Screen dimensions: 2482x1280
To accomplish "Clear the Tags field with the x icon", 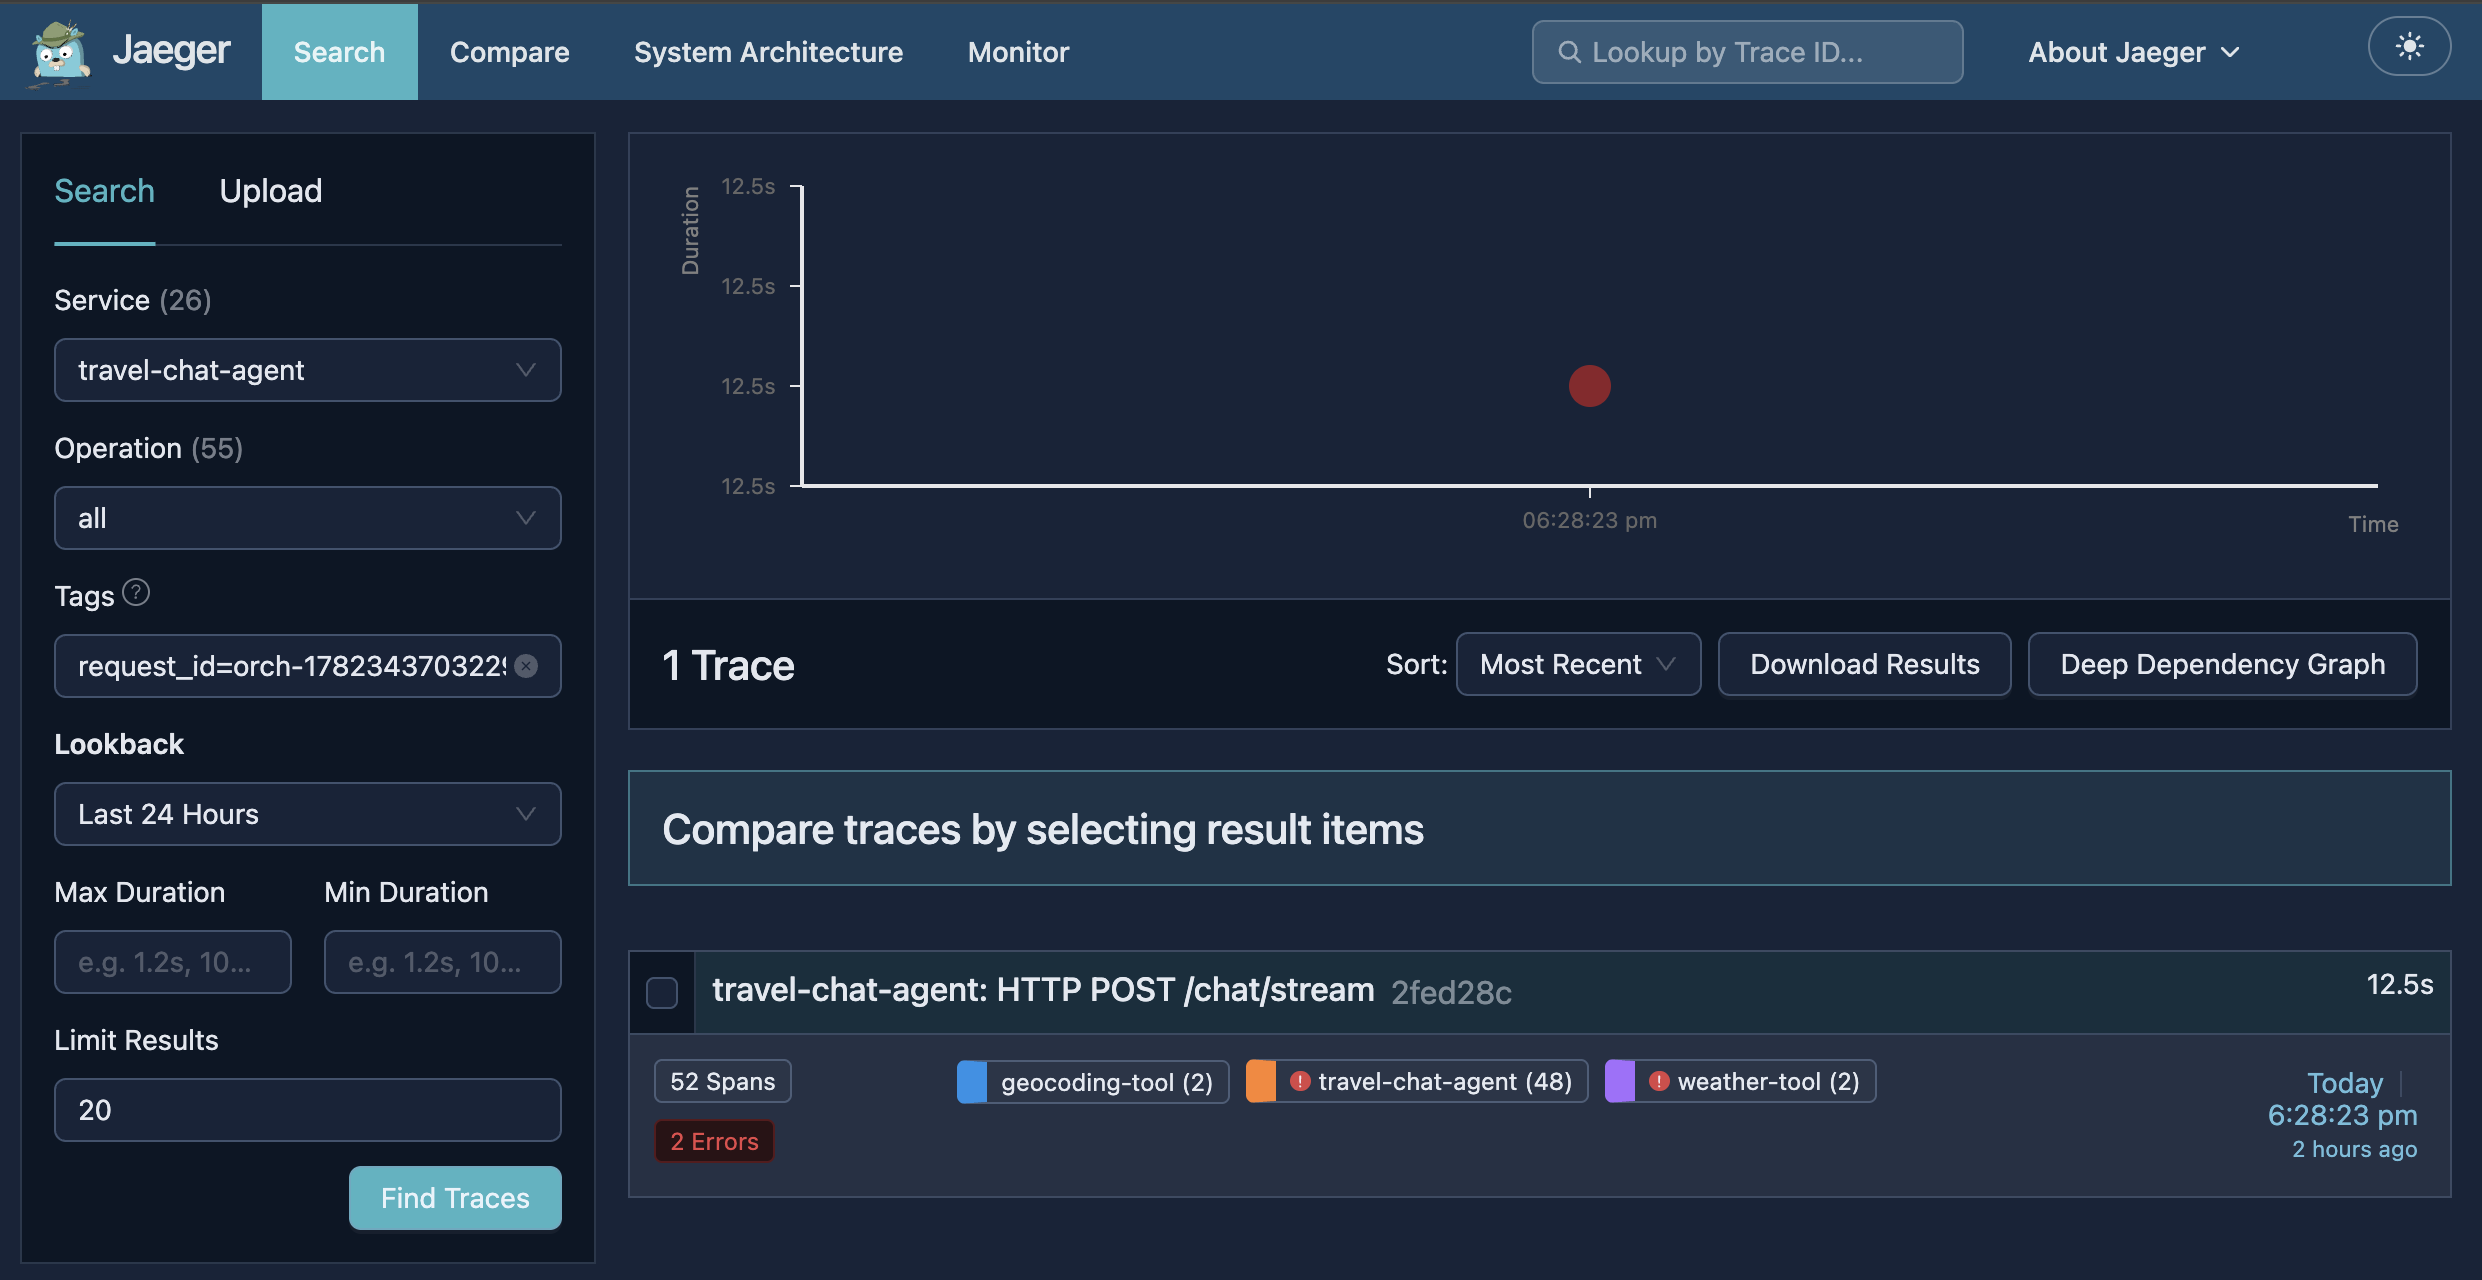I will (526, 666).
